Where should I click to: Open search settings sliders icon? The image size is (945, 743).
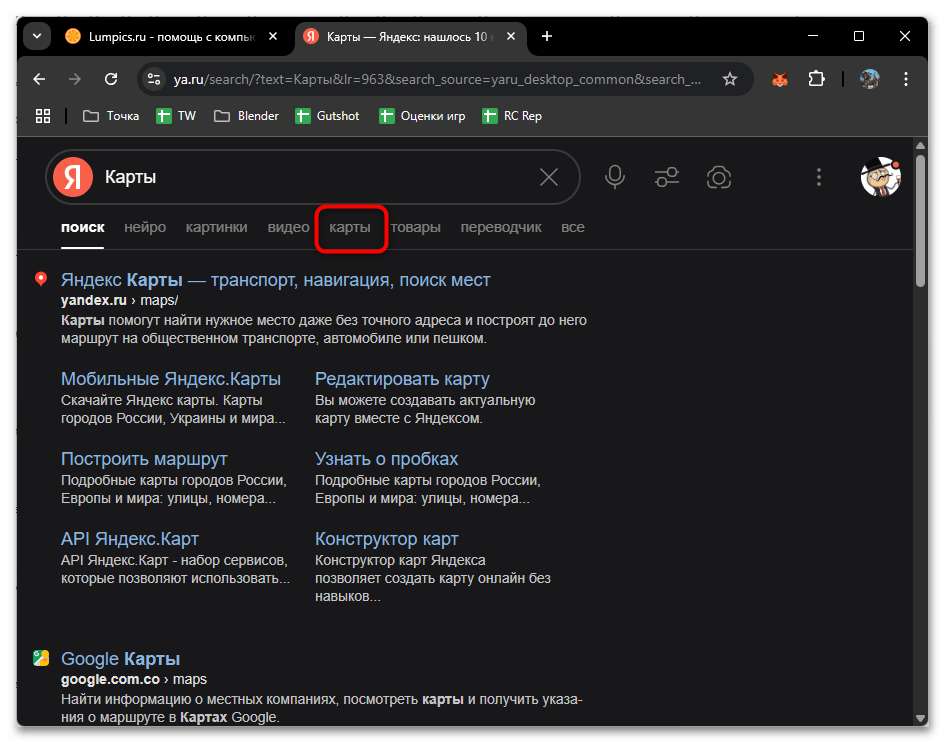(x=667, y=177)
